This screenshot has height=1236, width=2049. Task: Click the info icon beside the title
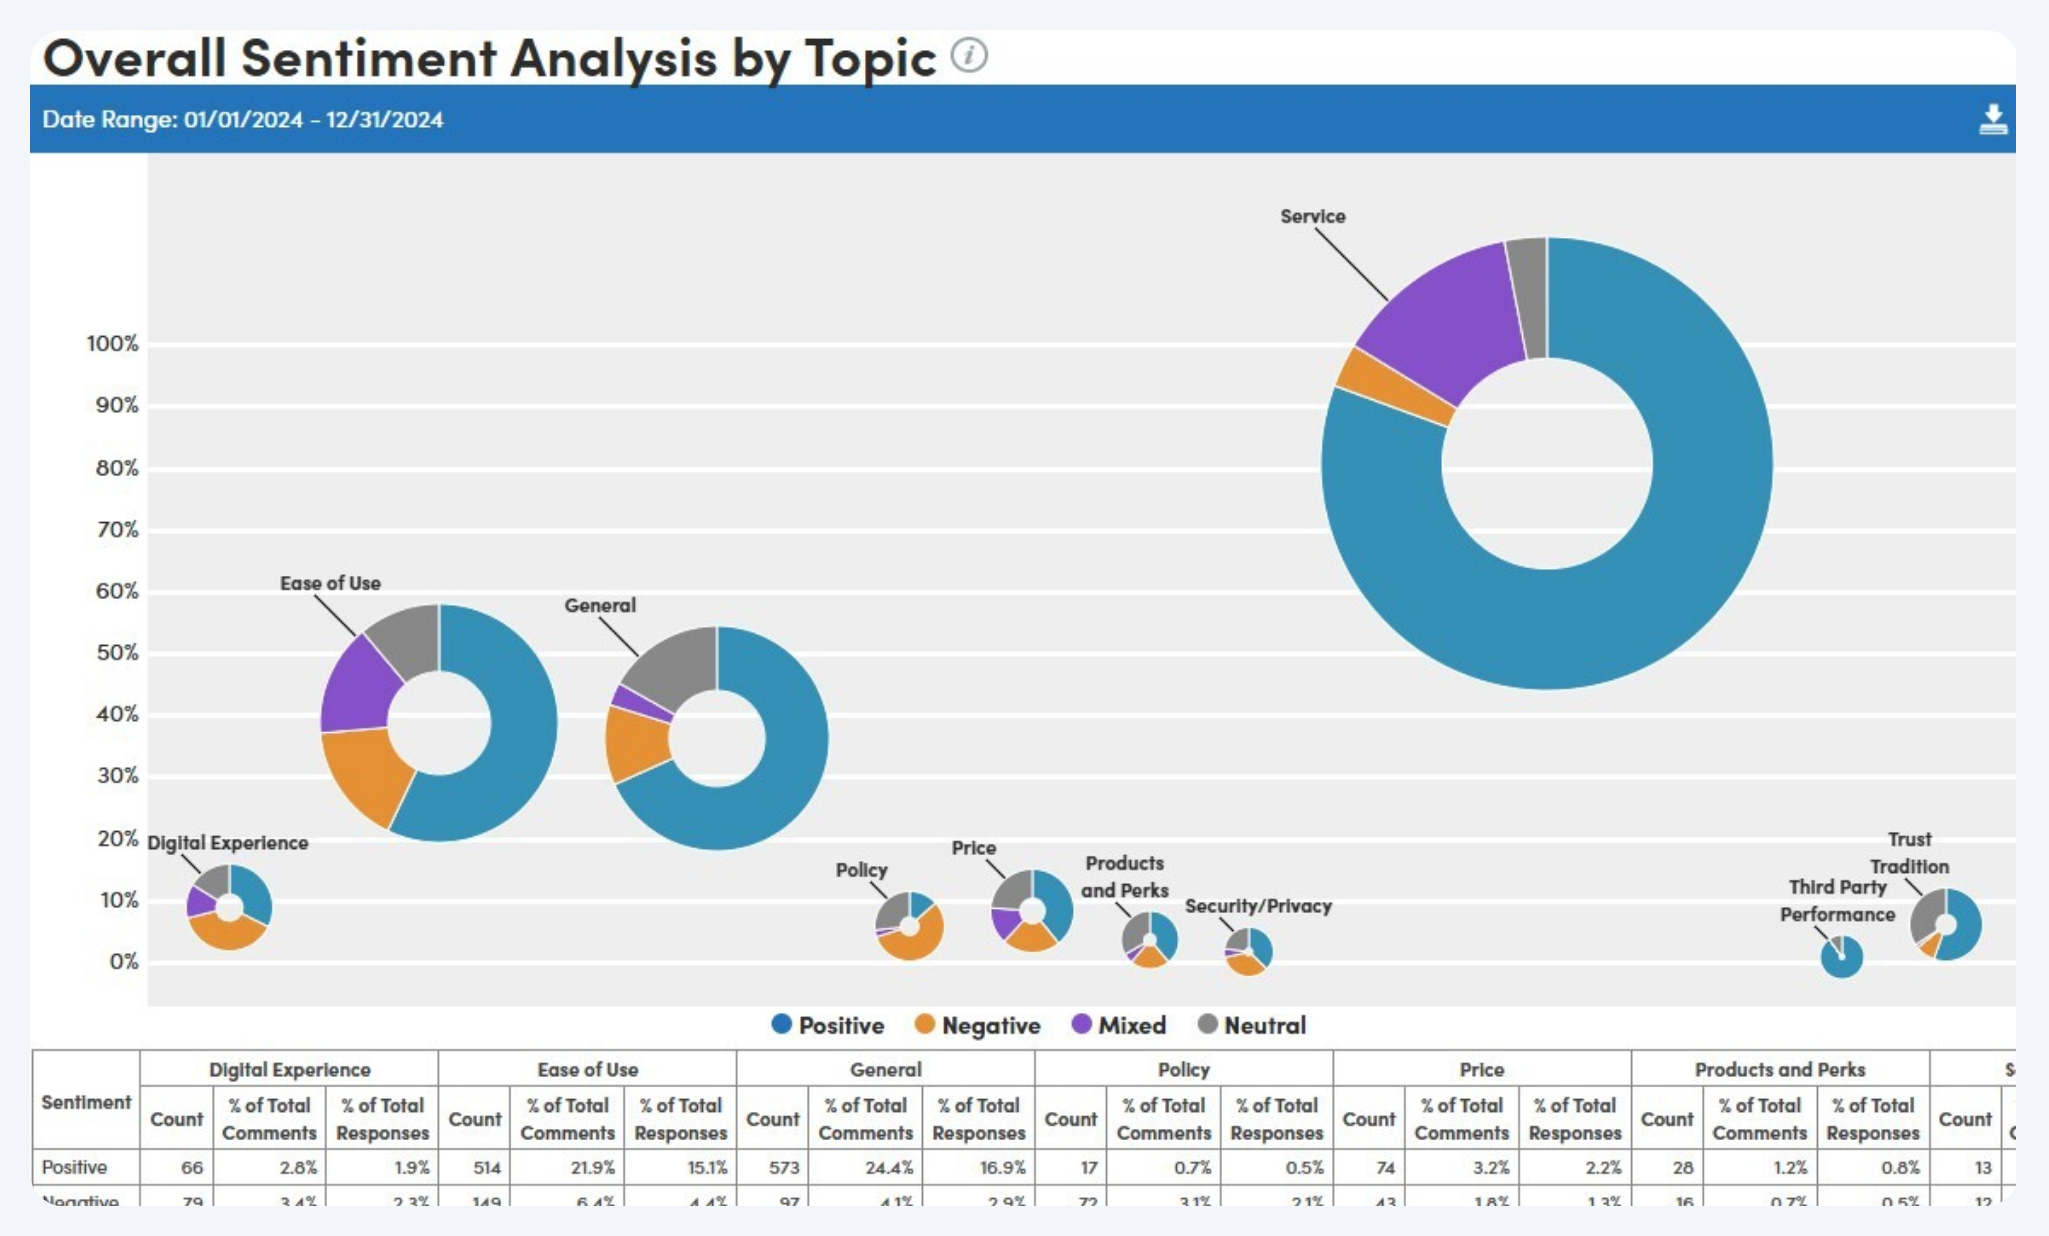[x=968, y=56]
